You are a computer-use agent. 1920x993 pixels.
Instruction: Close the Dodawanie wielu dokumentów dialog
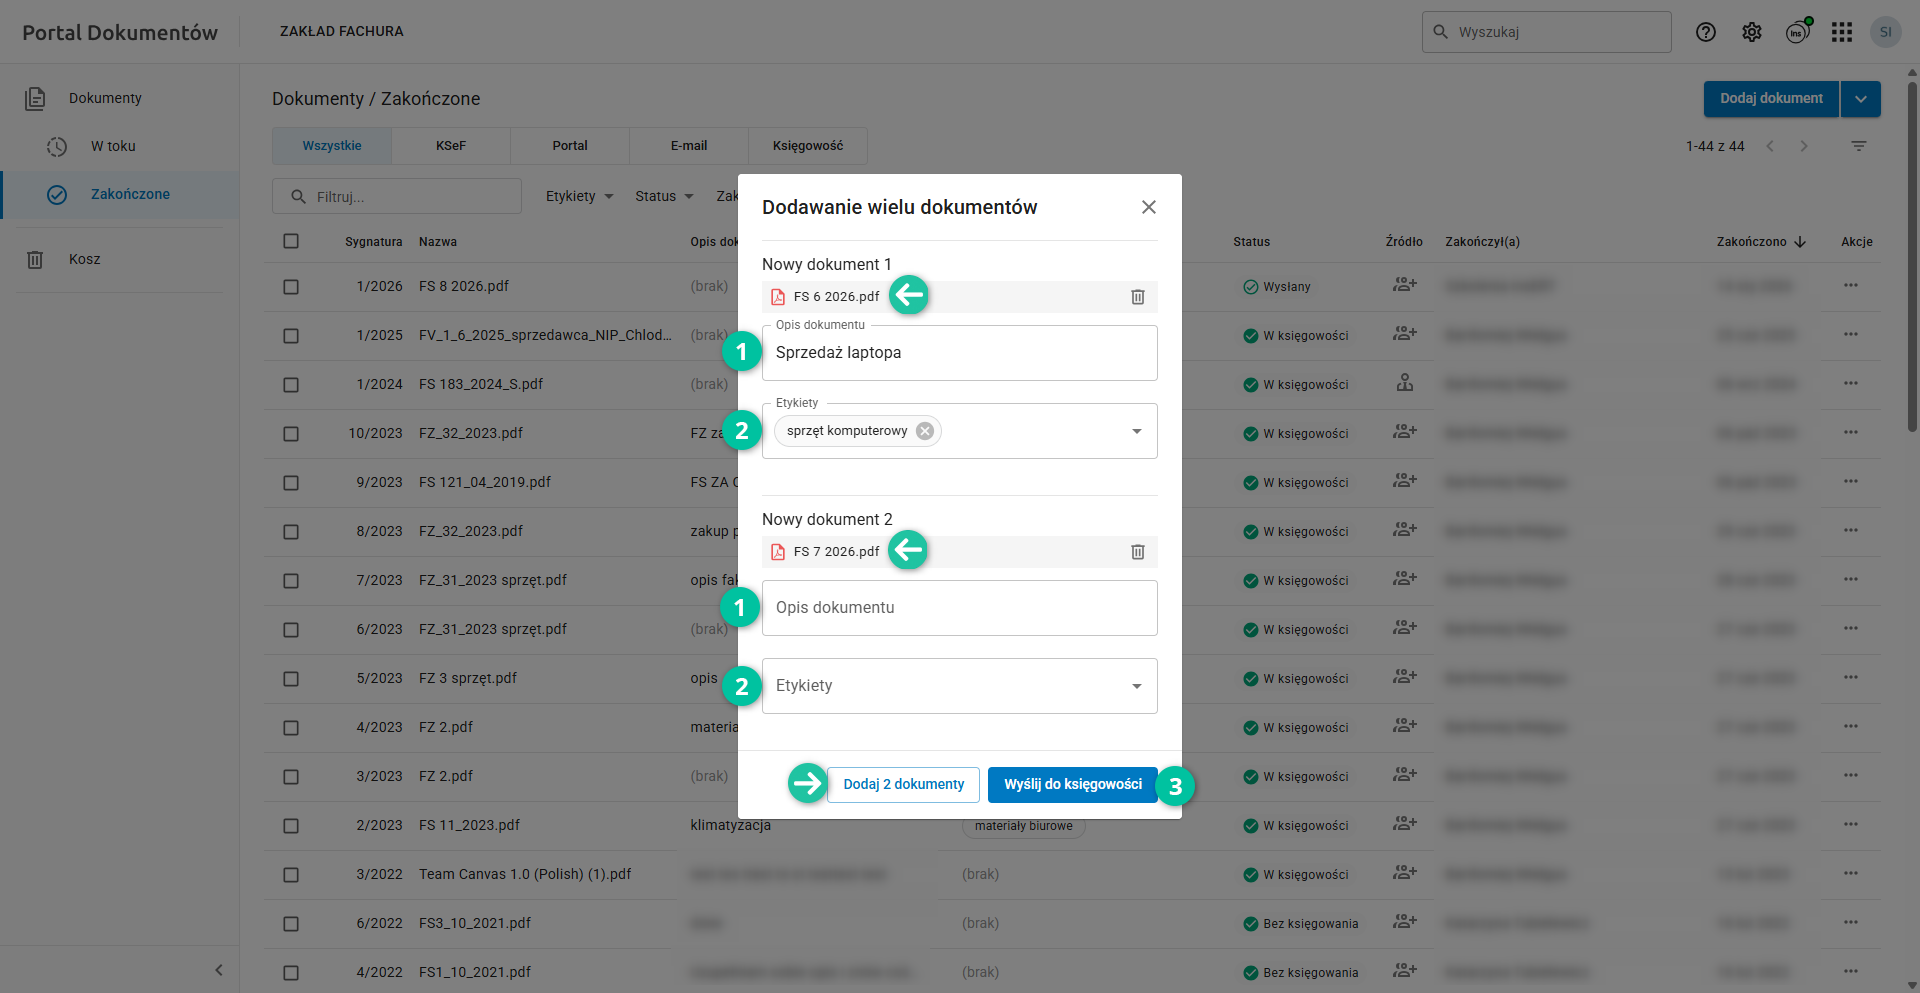tap(1149, 207)
